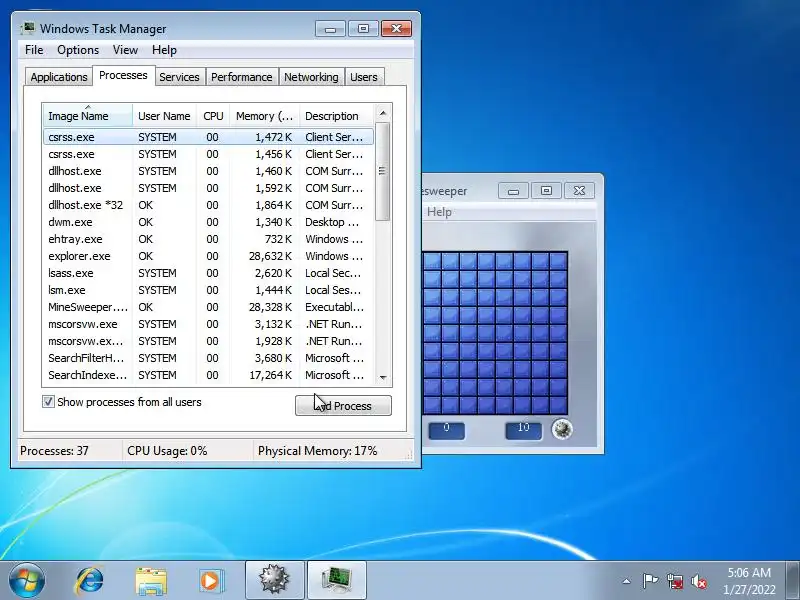Toggle Show processes from all users
Viewport: 800px width, 600px height.
48,402
